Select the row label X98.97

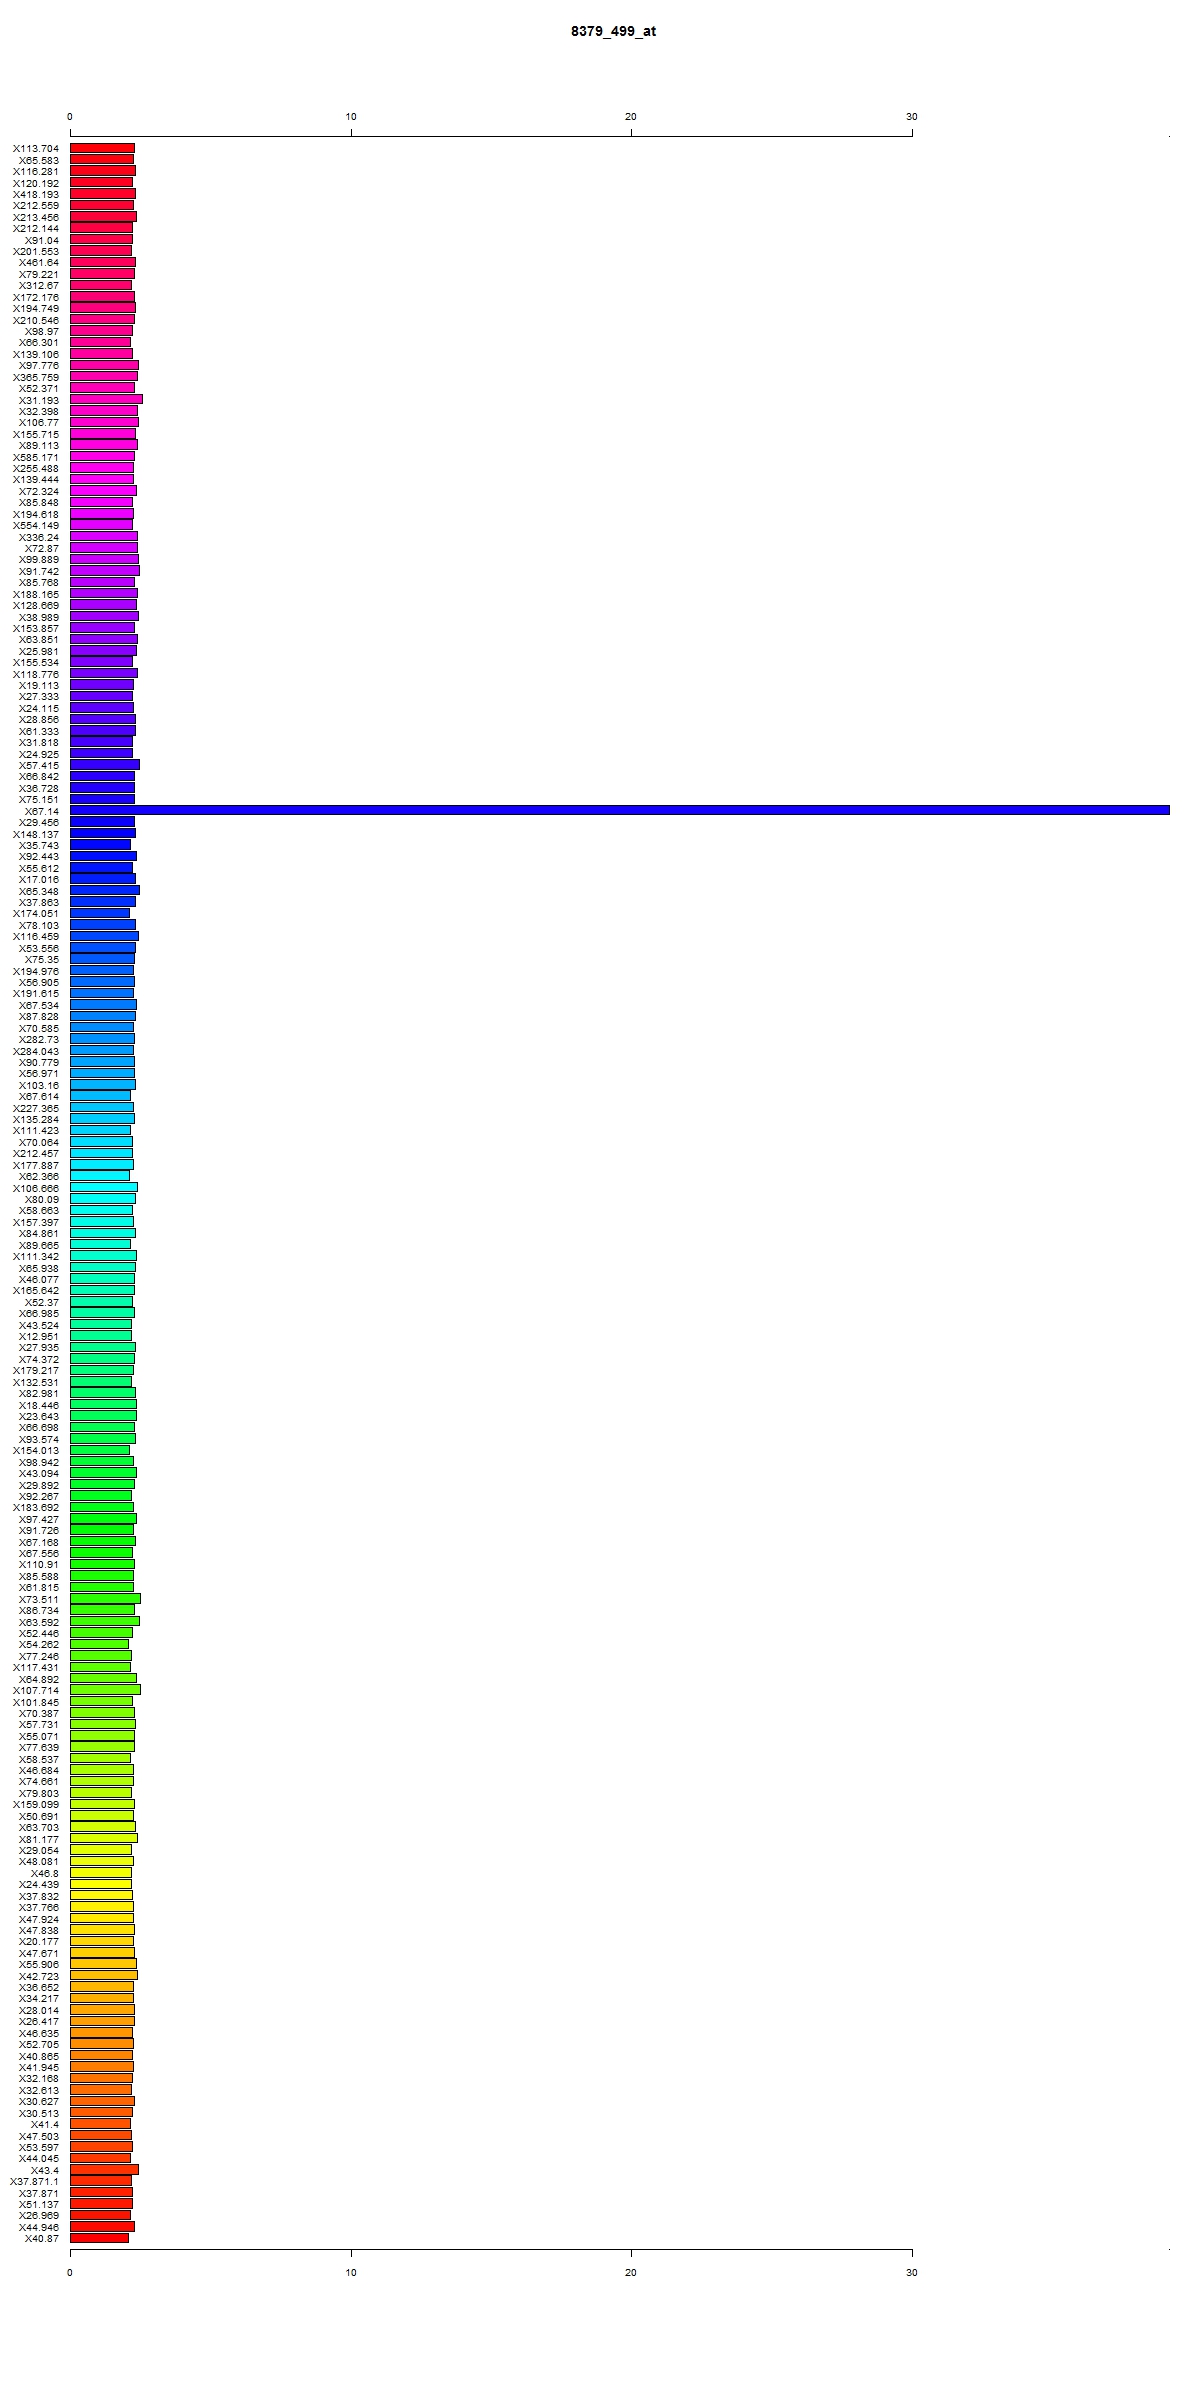coord(42,331)
